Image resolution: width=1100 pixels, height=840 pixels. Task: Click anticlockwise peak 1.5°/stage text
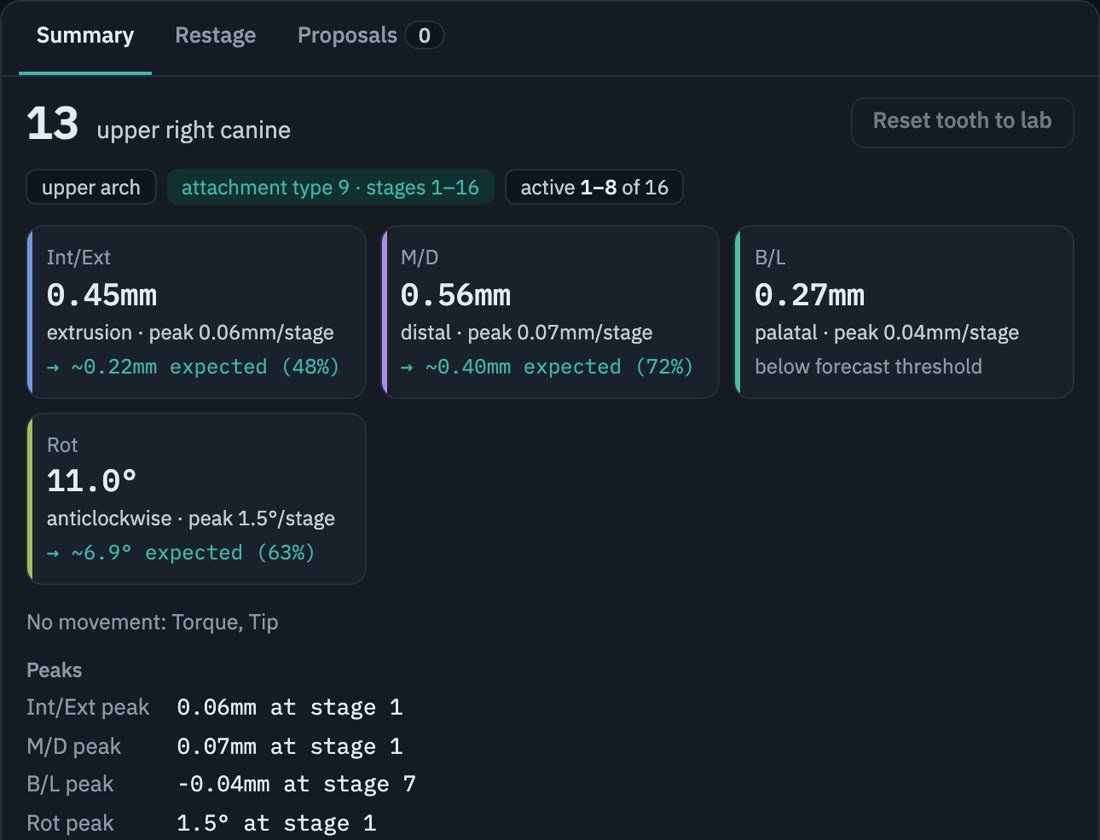pyautogui.click(x=191, y=519)
